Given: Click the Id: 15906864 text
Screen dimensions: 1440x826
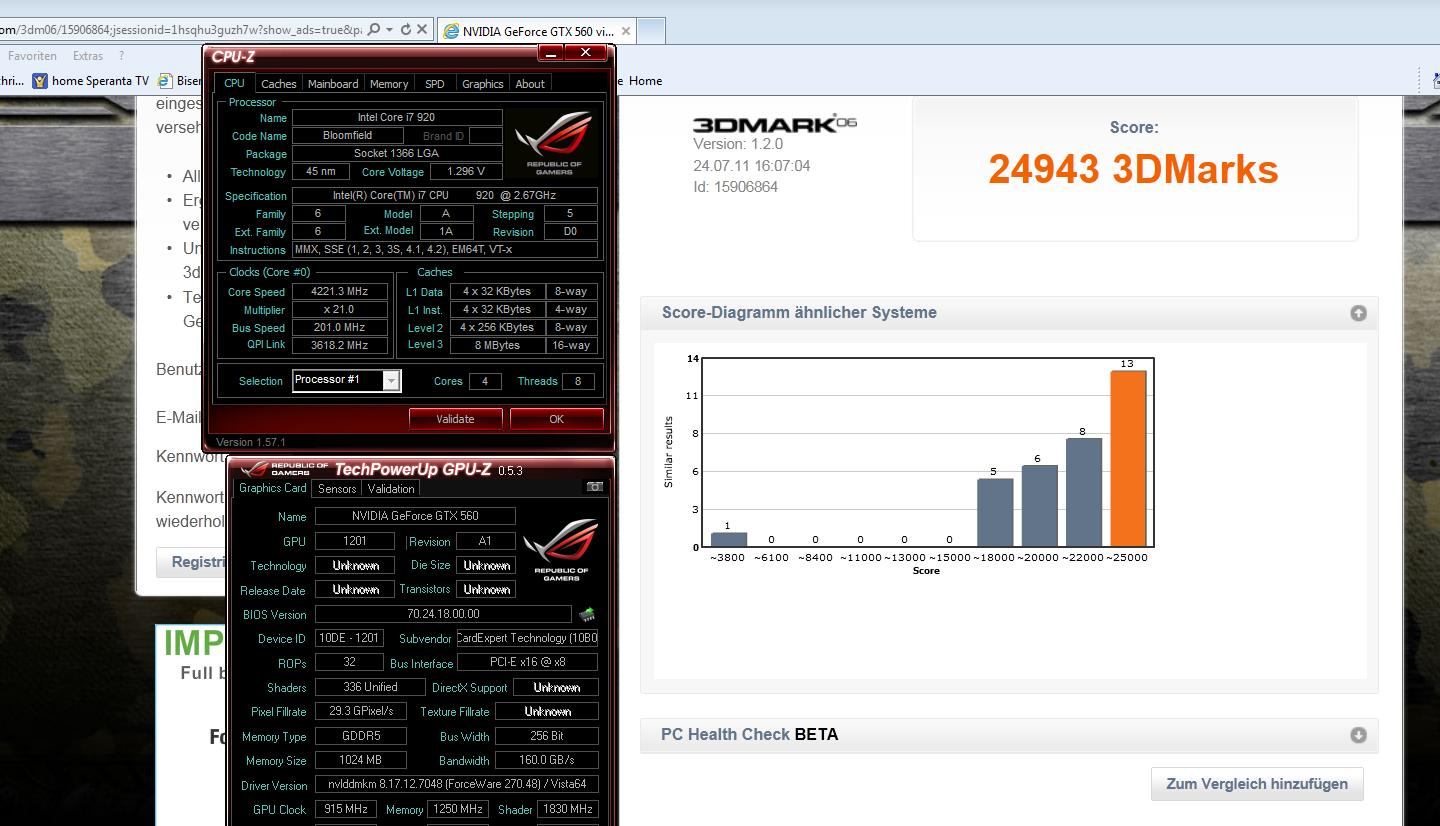Looking at the screenshot, I should 735,187.
